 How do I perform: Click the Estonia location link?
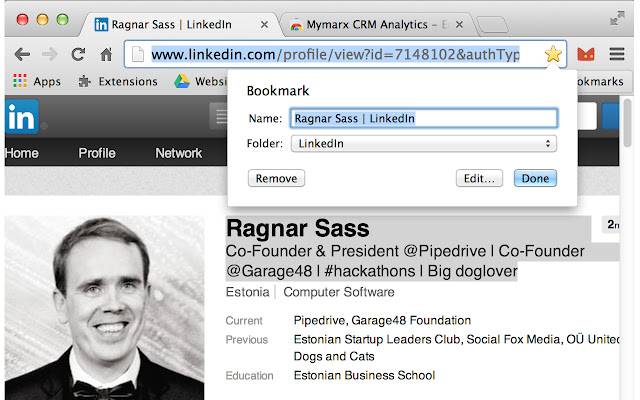coord(247,292)
